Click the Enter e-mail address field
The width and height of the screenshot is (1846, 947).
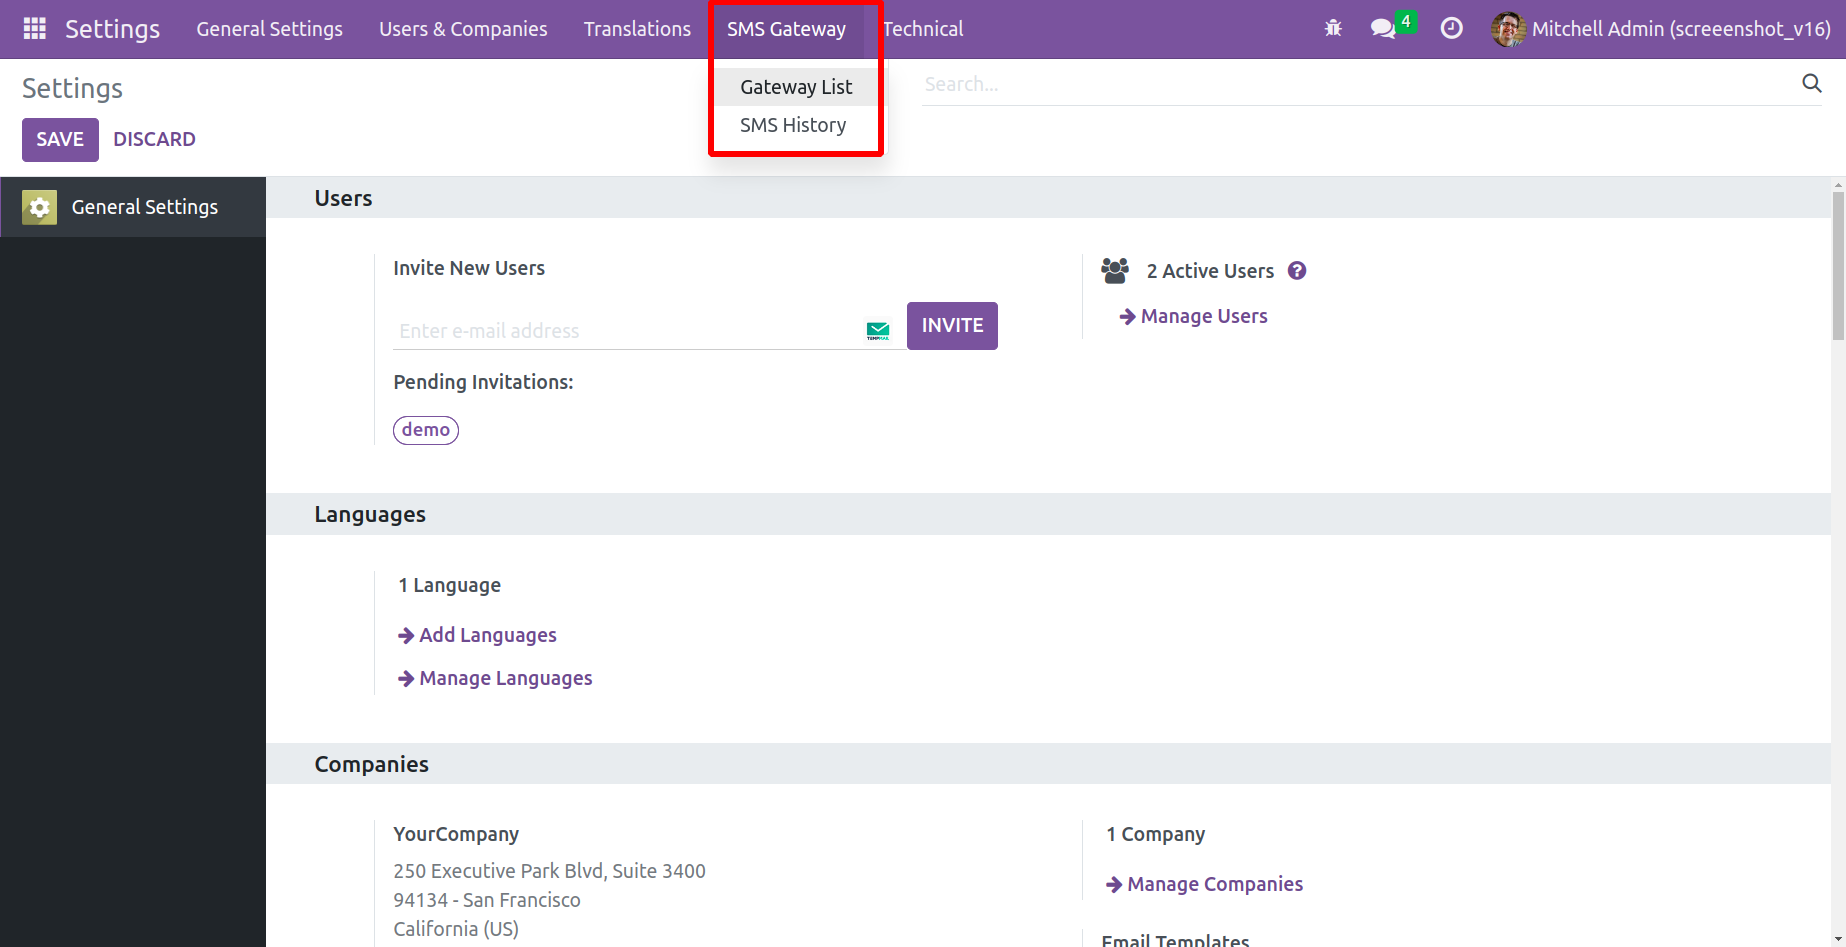point(625,331)
